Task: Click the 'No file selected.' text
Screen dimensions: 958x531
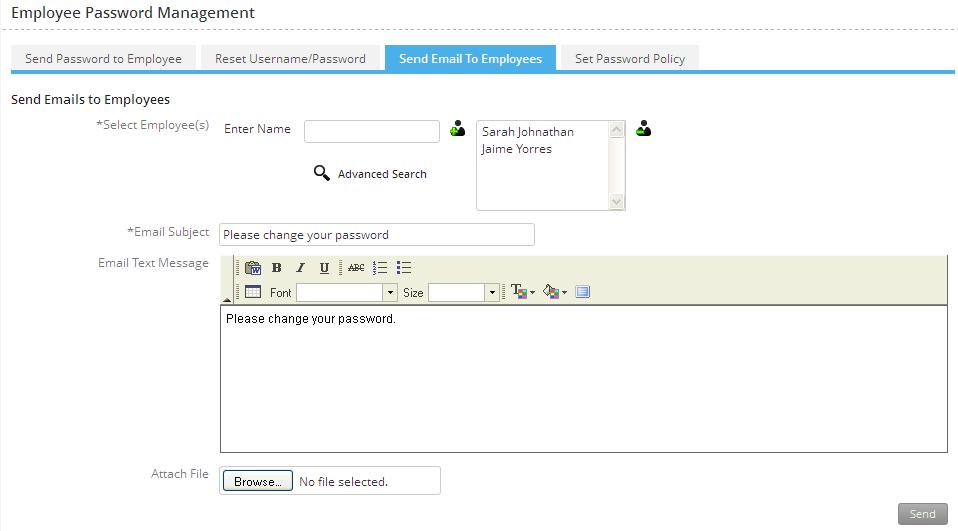Action: click(x=343, y=482)
